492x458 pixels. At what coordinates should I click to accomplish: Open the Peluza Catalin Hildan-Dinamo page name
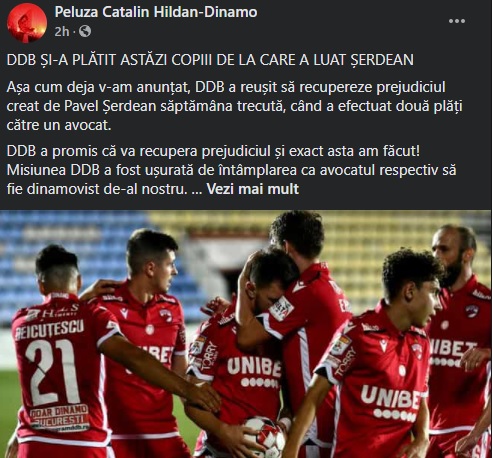156,12
